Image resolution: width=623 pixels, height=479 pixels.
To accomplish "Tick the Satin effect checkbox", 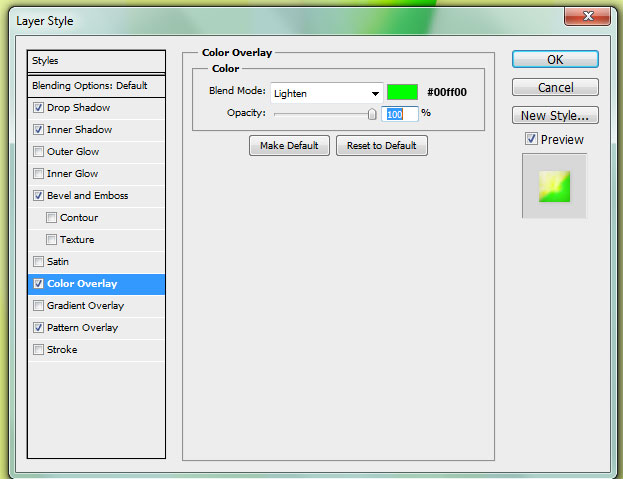I will [x=39, y=262].
